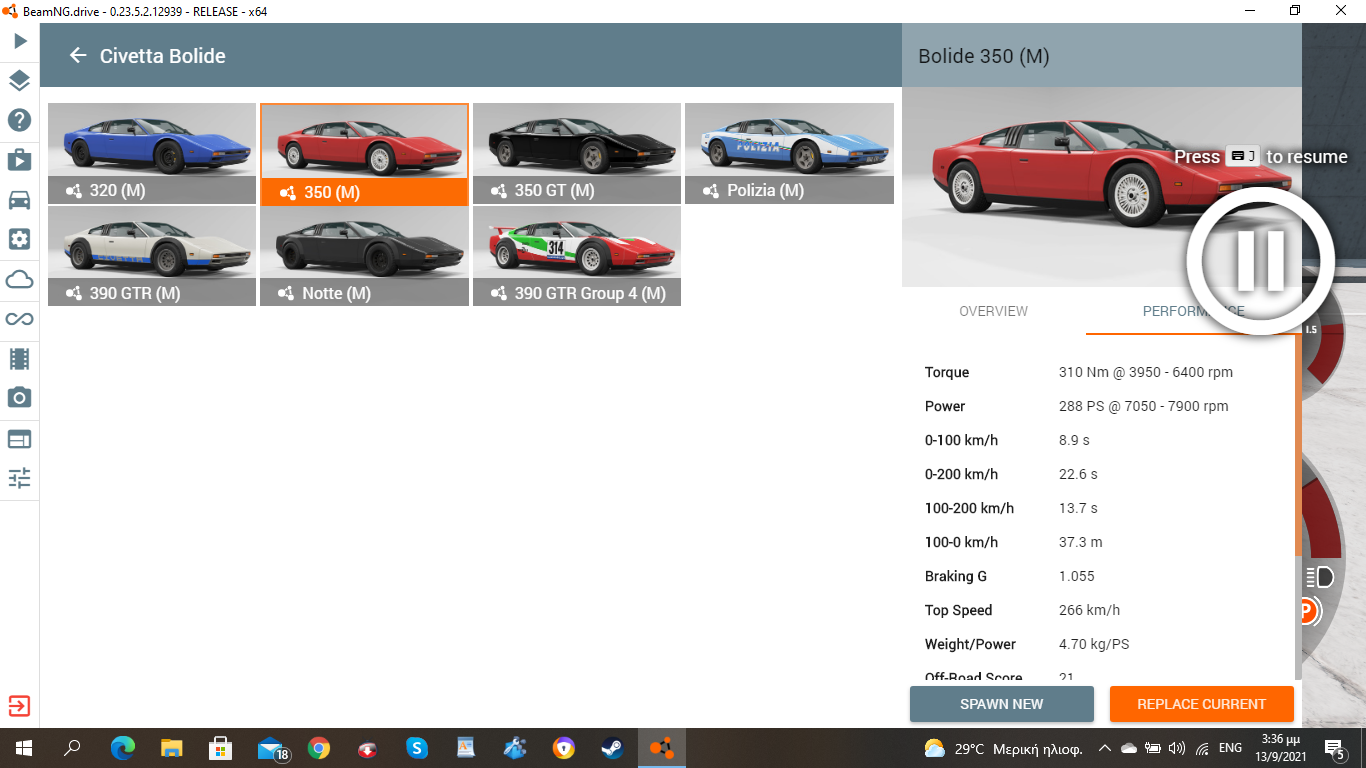
Task: Switch to the Overview tab
Action: [x=993, y=311]
